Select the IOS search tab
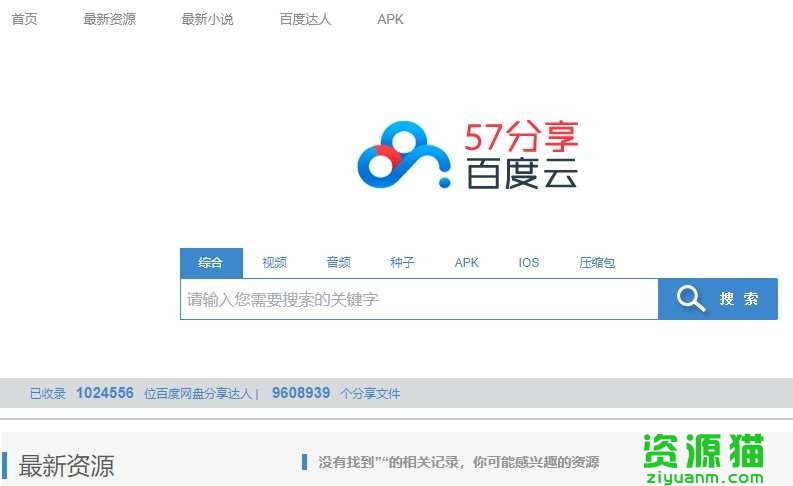793x486 pixels. pyautogui.click(x=528, y=262)
